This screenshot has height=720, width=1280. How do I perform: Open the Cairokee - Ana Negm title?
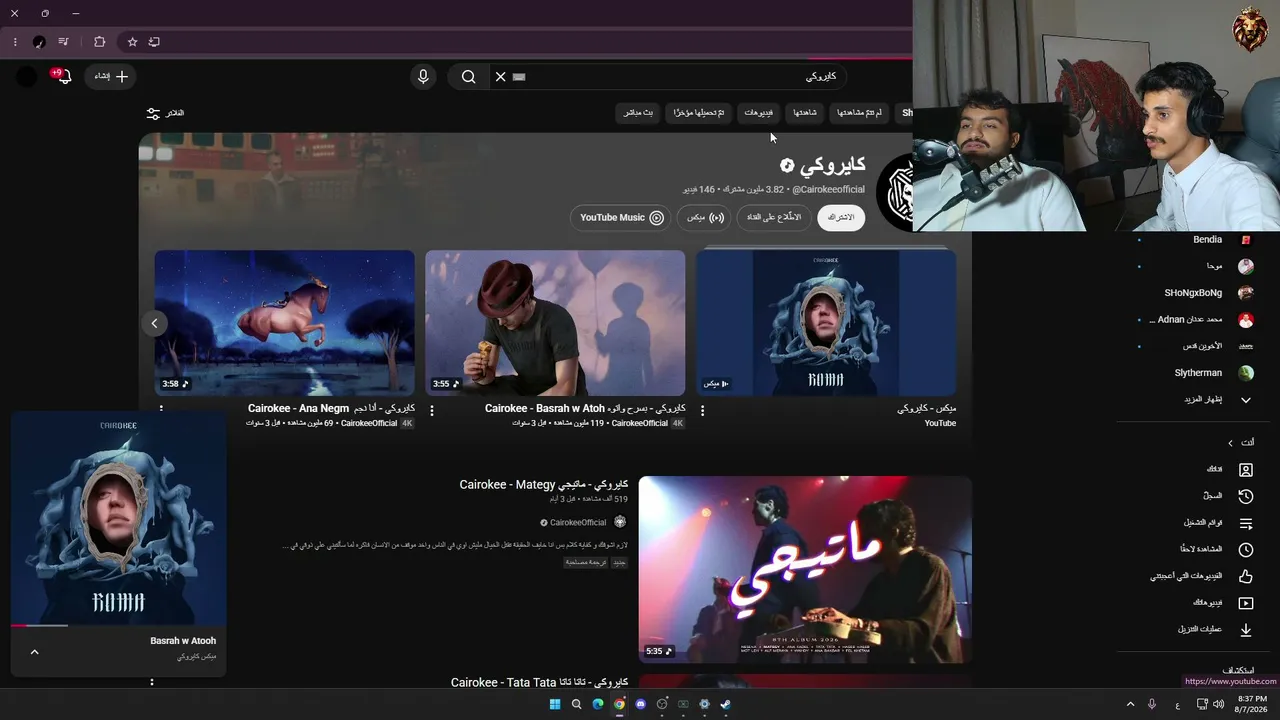[331, 408]
